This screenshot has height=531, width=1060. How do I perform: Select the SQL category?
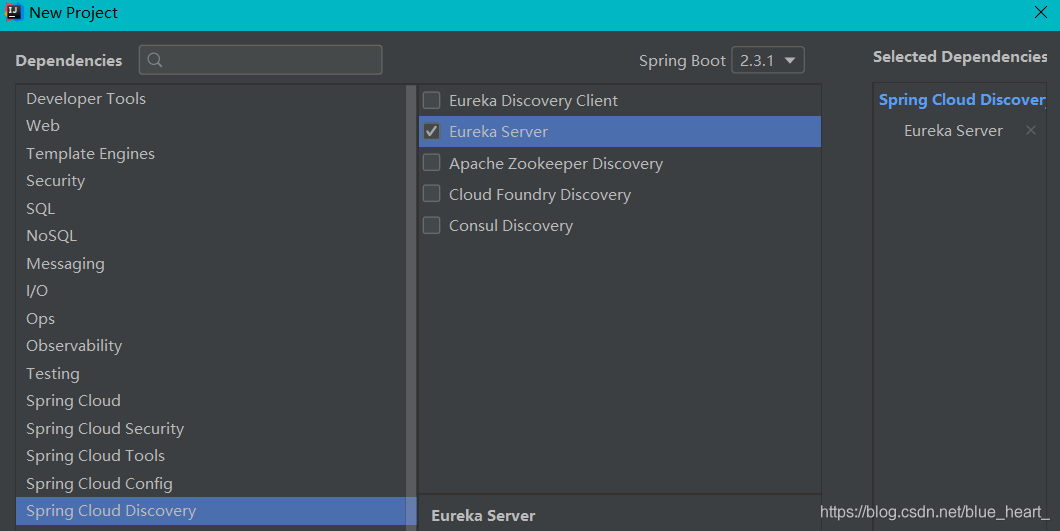(x=211, y=208)
